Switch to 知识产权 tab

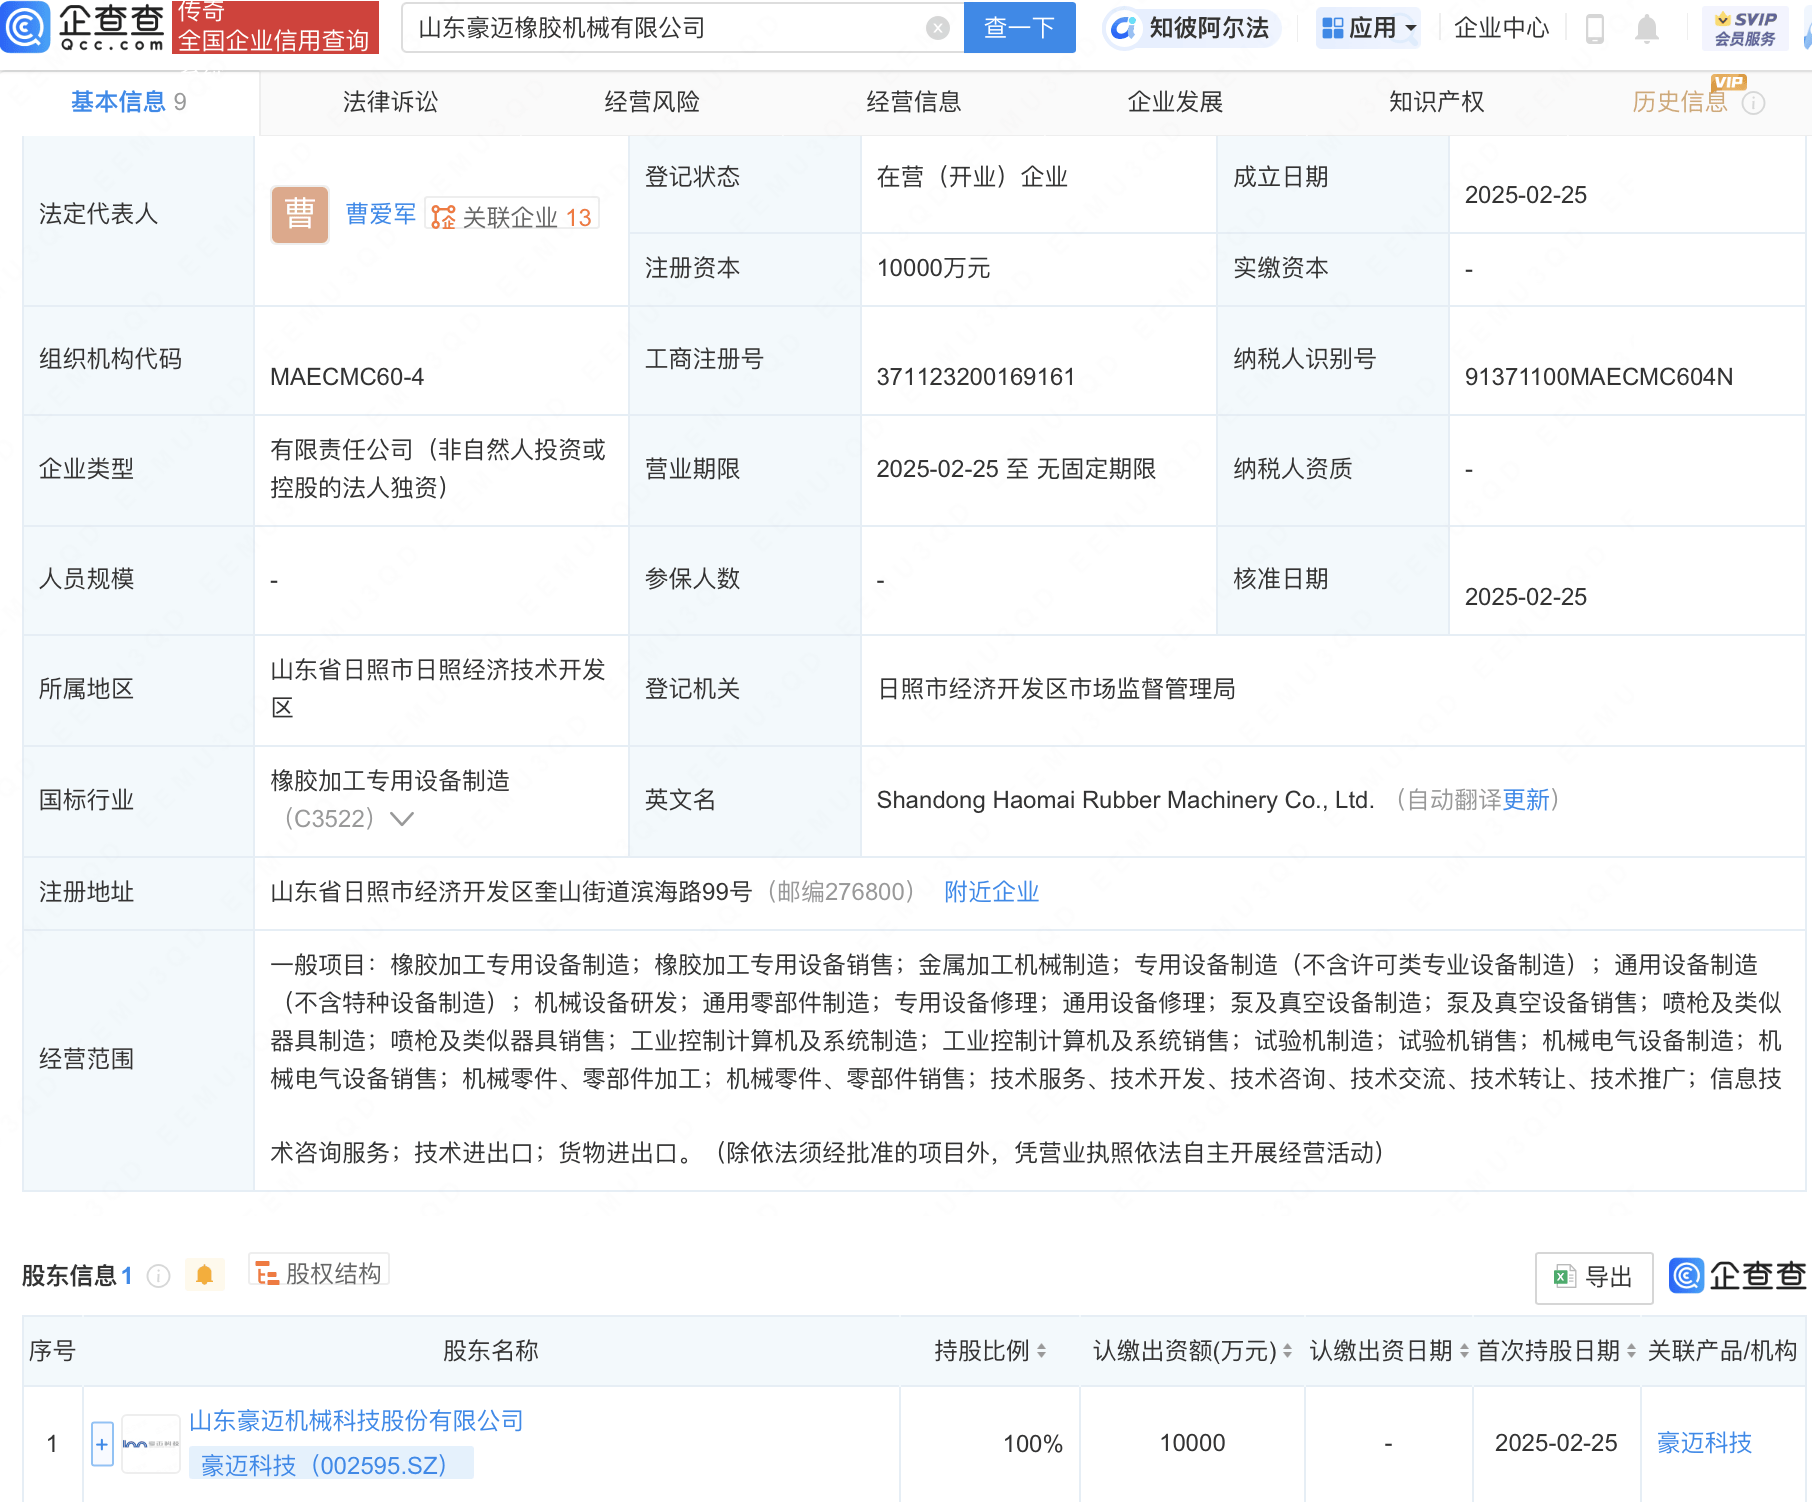(1436, 102)
